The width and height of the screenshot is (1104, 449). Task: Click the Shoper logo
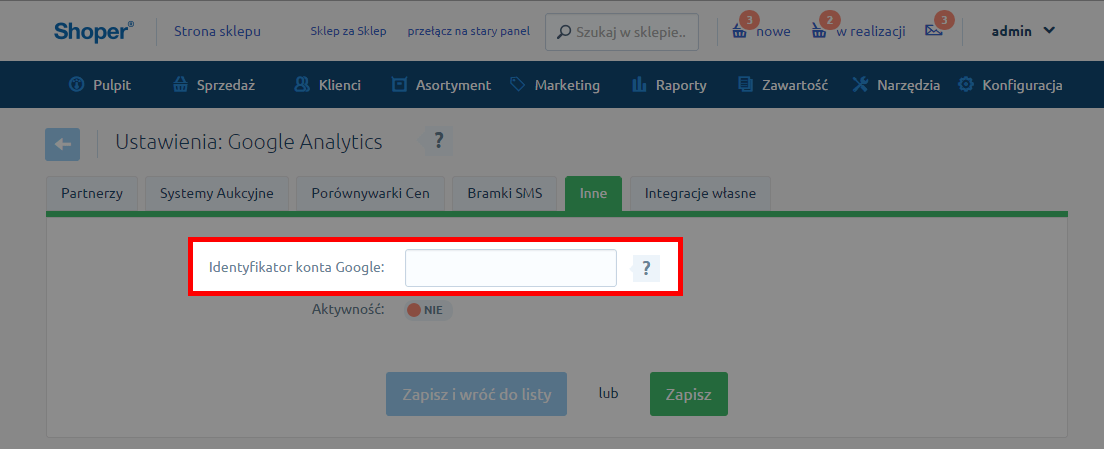click(94, 32)
